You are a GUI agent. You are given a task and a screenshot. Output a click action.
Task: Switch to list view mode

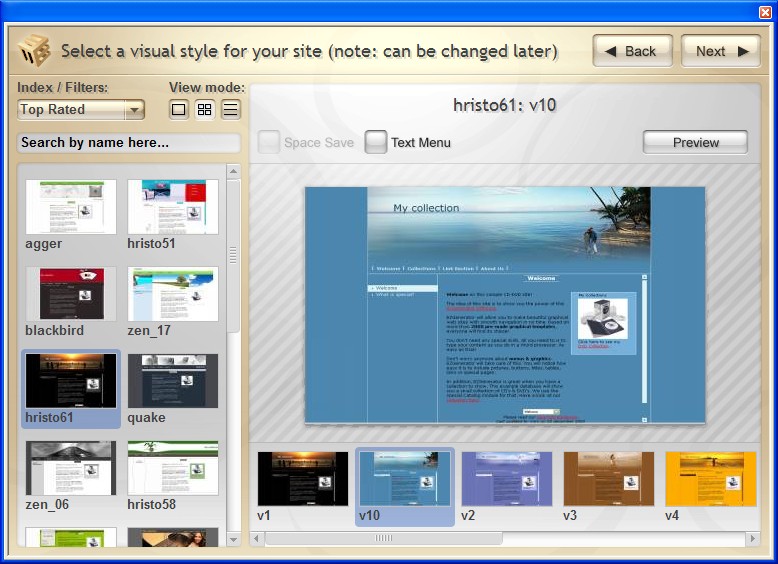tap(231, 110)
